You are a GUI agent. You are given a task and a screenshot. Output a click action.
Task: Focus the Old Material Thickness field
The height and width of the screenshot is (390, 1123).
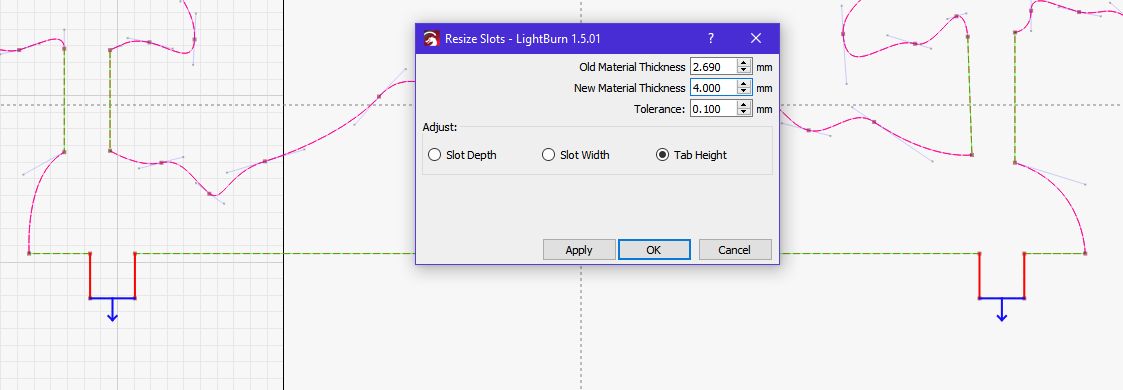point(713,67)
